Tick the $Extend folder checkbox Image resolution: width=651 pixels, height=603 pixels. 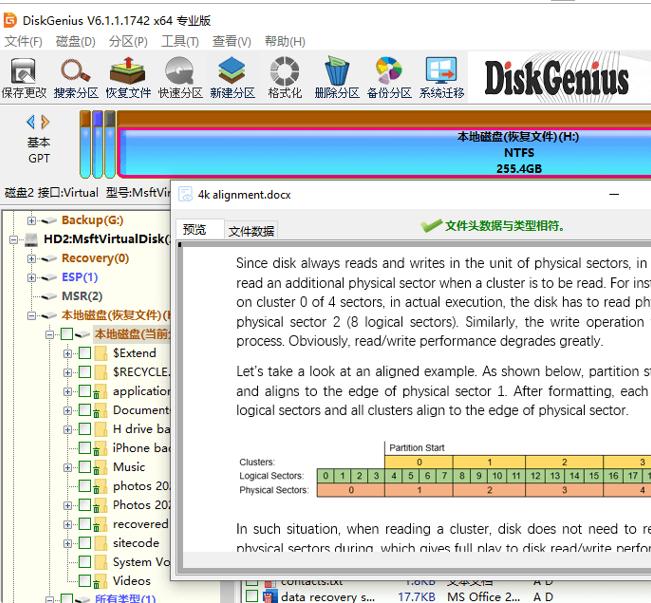coord(85,353)
